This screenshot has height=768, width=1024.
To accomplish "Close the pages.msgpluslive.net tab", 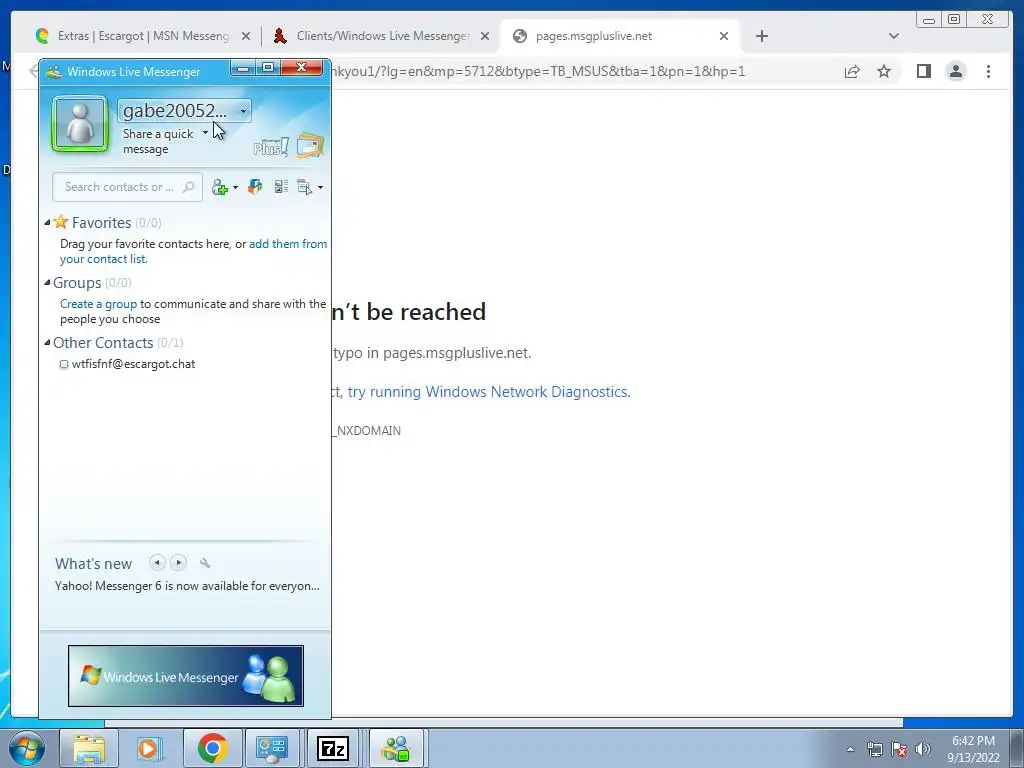I will pos(724,37).
